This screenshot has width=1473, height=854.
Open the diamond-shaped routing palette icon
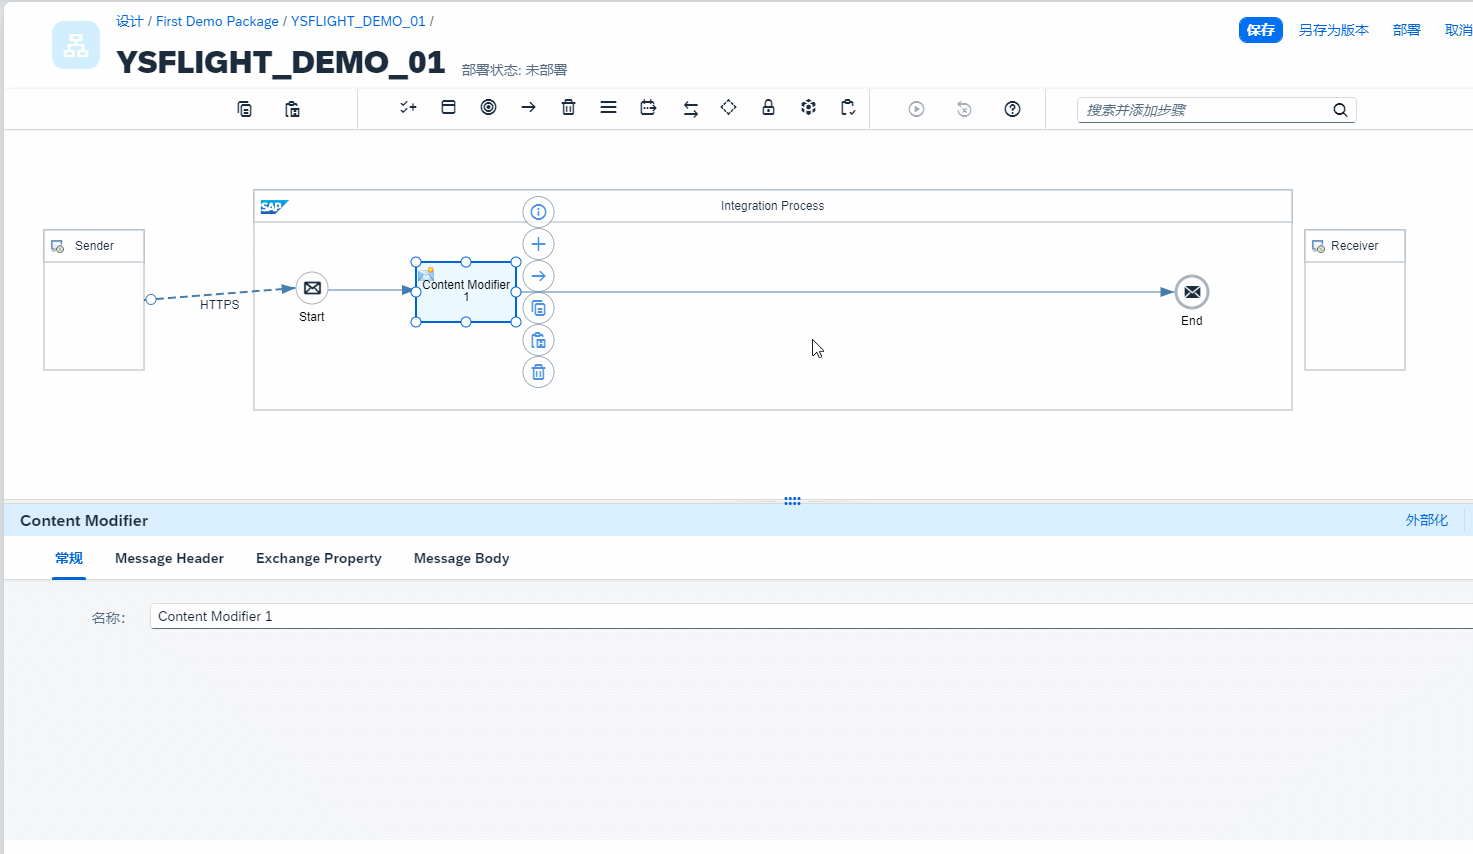pos(728,108)
